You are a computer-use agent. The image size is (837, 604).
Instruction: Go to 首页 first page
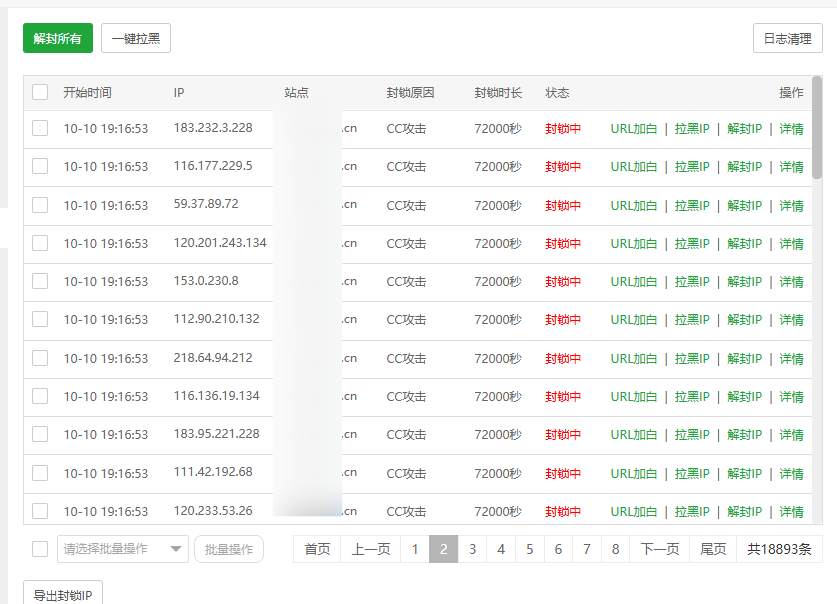click(317, 549)
